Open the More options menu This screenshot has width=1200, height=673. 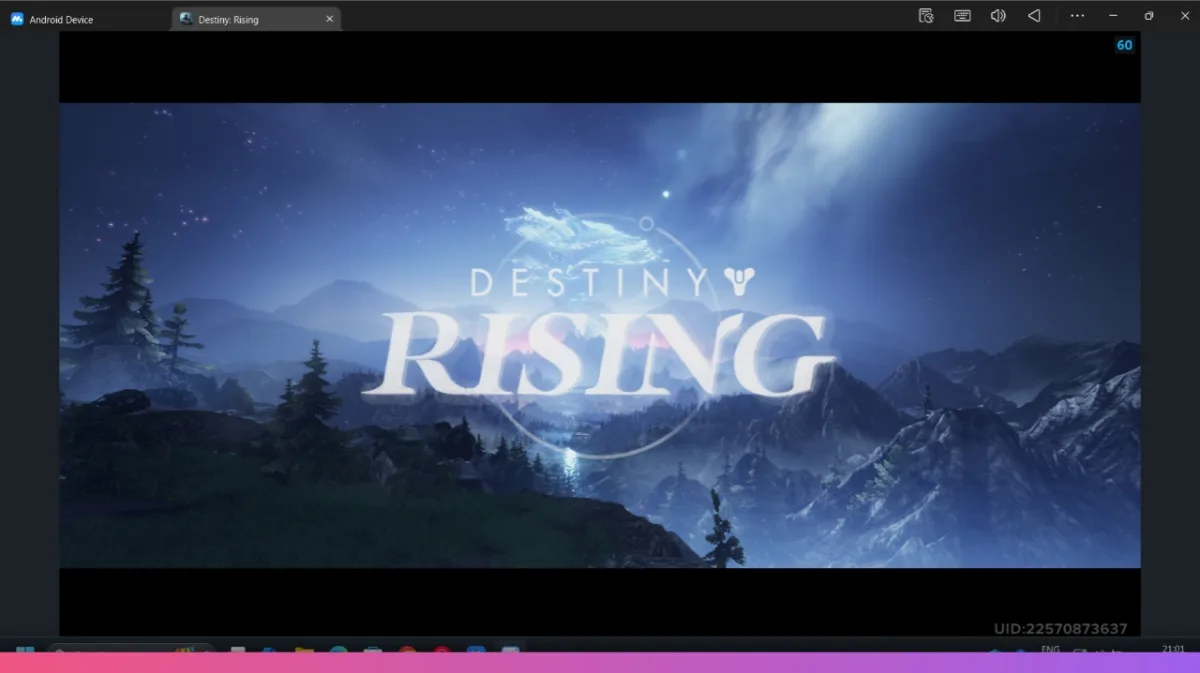pyautogui.click(x=1076, y=16)
